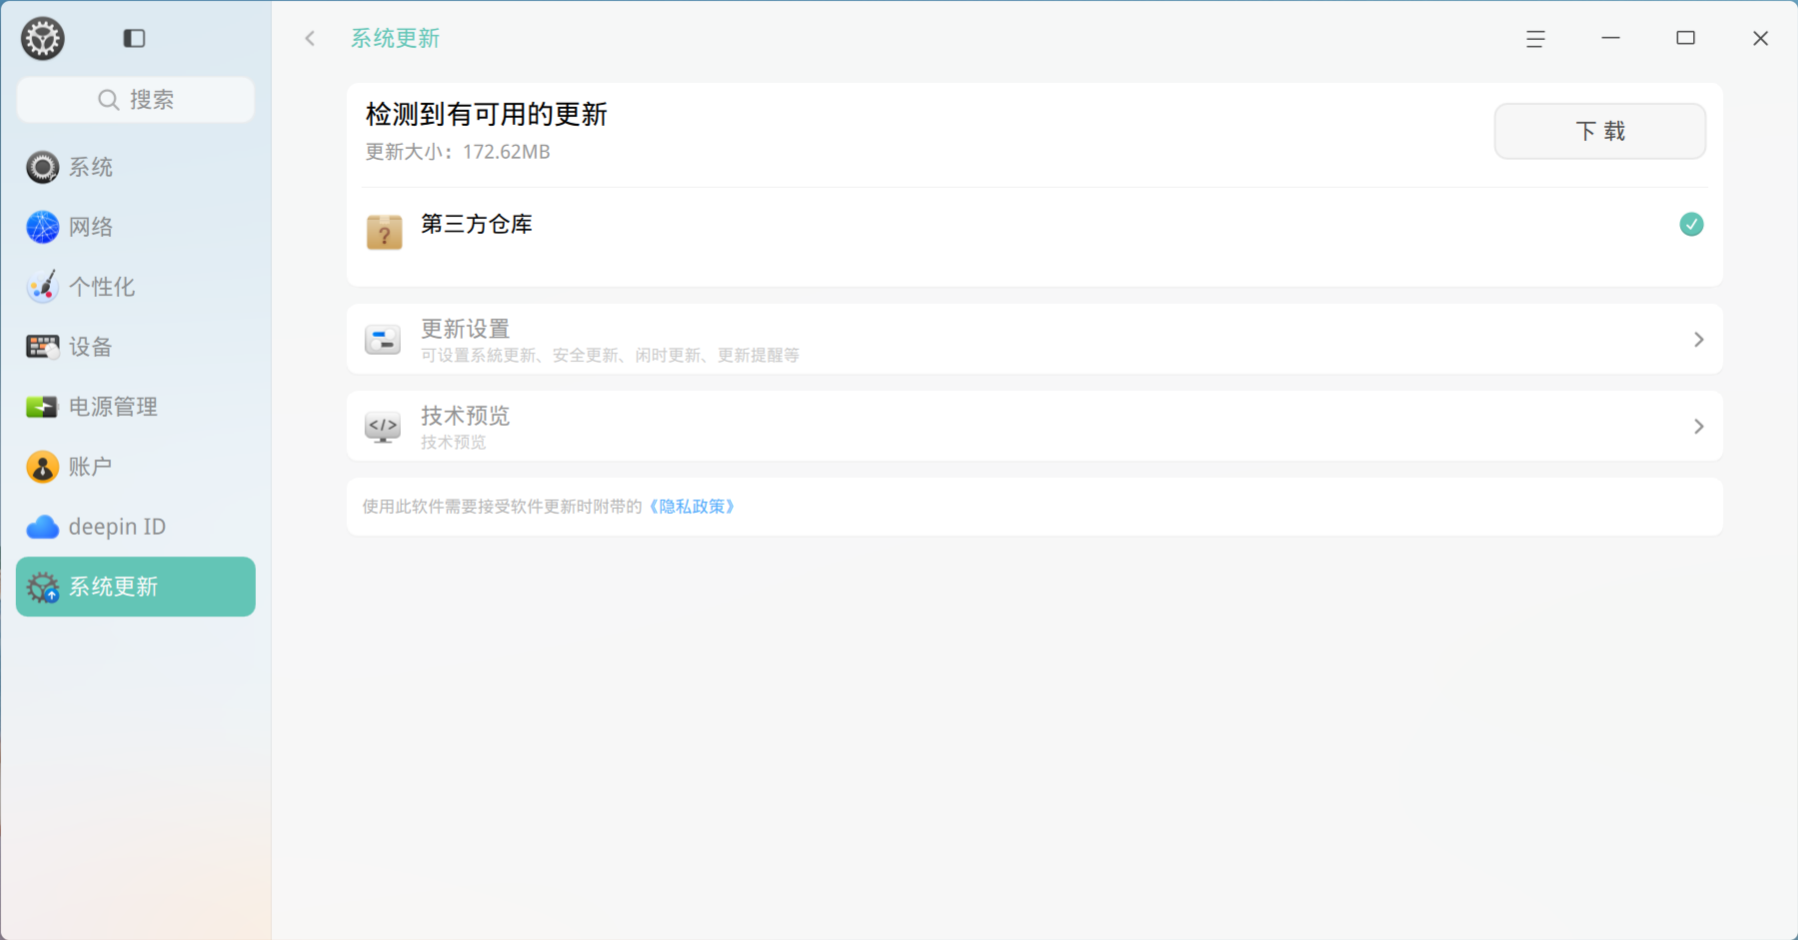Click the 检测到有可用的更新 heading
Screen dimensions: 1798x940
pos(487,114)
